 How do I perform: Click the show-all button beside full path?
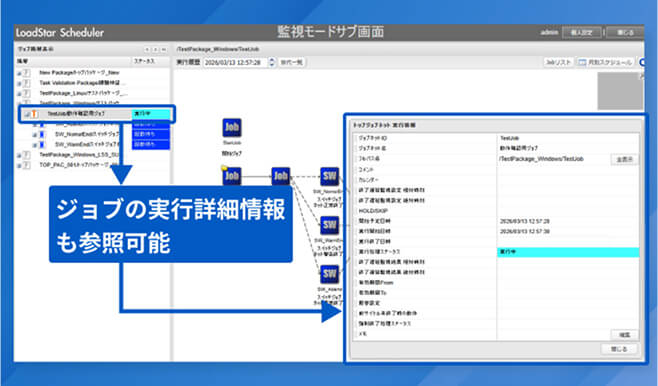point(624,159)
